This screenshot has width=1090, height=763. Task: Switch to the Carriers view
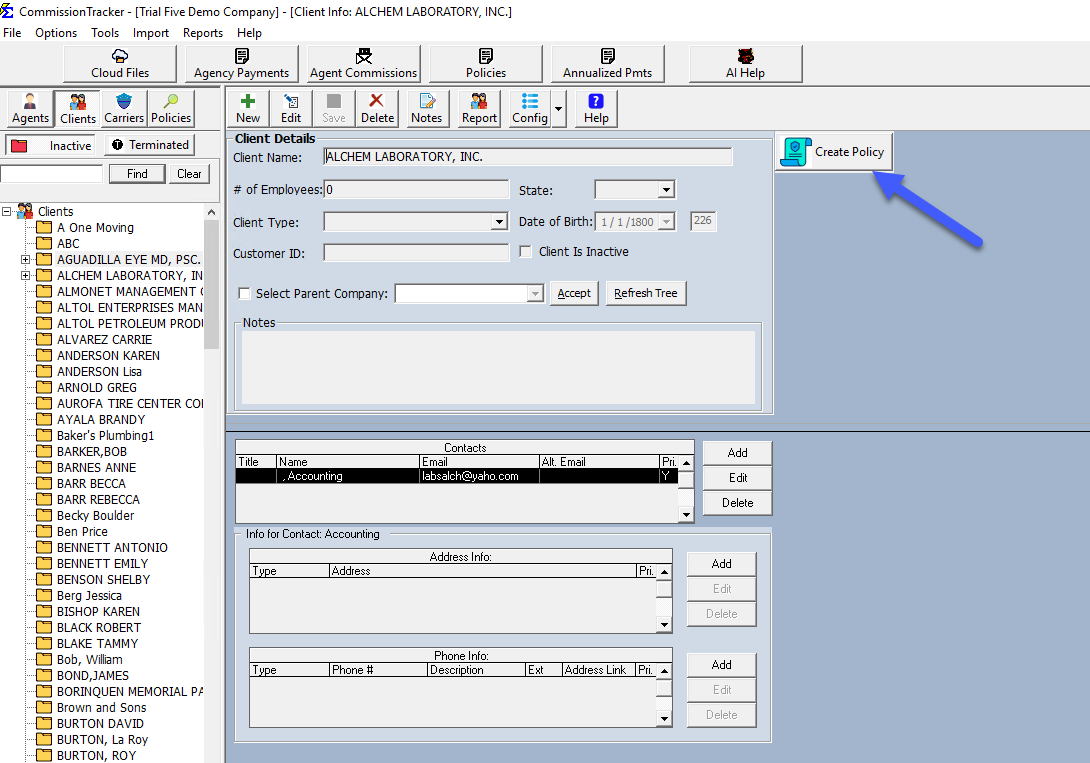click(x=123, y=108)
